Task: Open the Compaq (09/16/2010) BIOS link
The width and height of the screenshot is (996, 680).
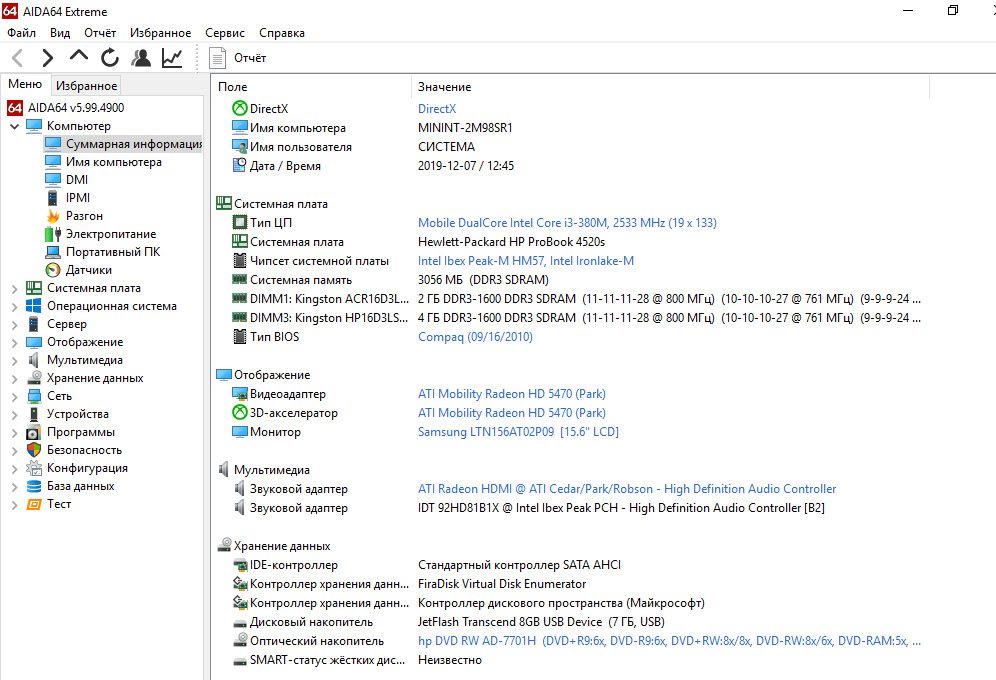Action: pyautogui.click(x=475, y=337)
